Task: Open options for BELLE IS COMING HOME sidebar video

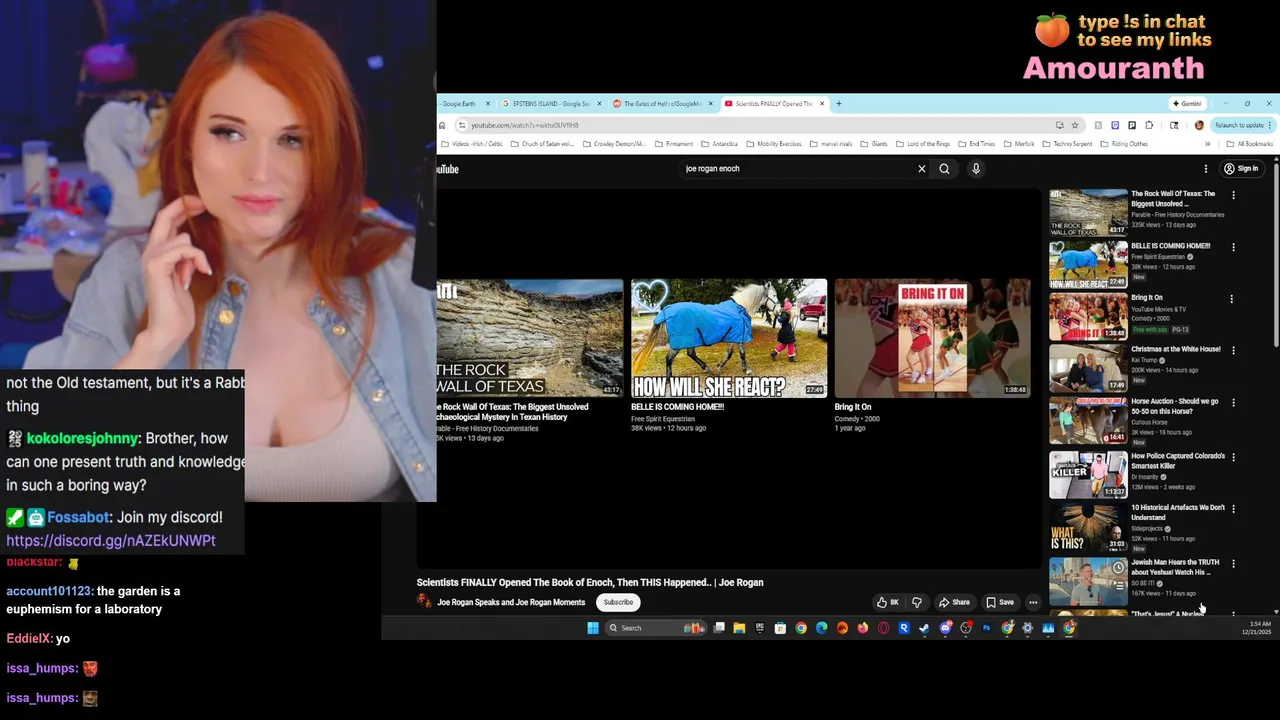Action: click(1233, 247)
